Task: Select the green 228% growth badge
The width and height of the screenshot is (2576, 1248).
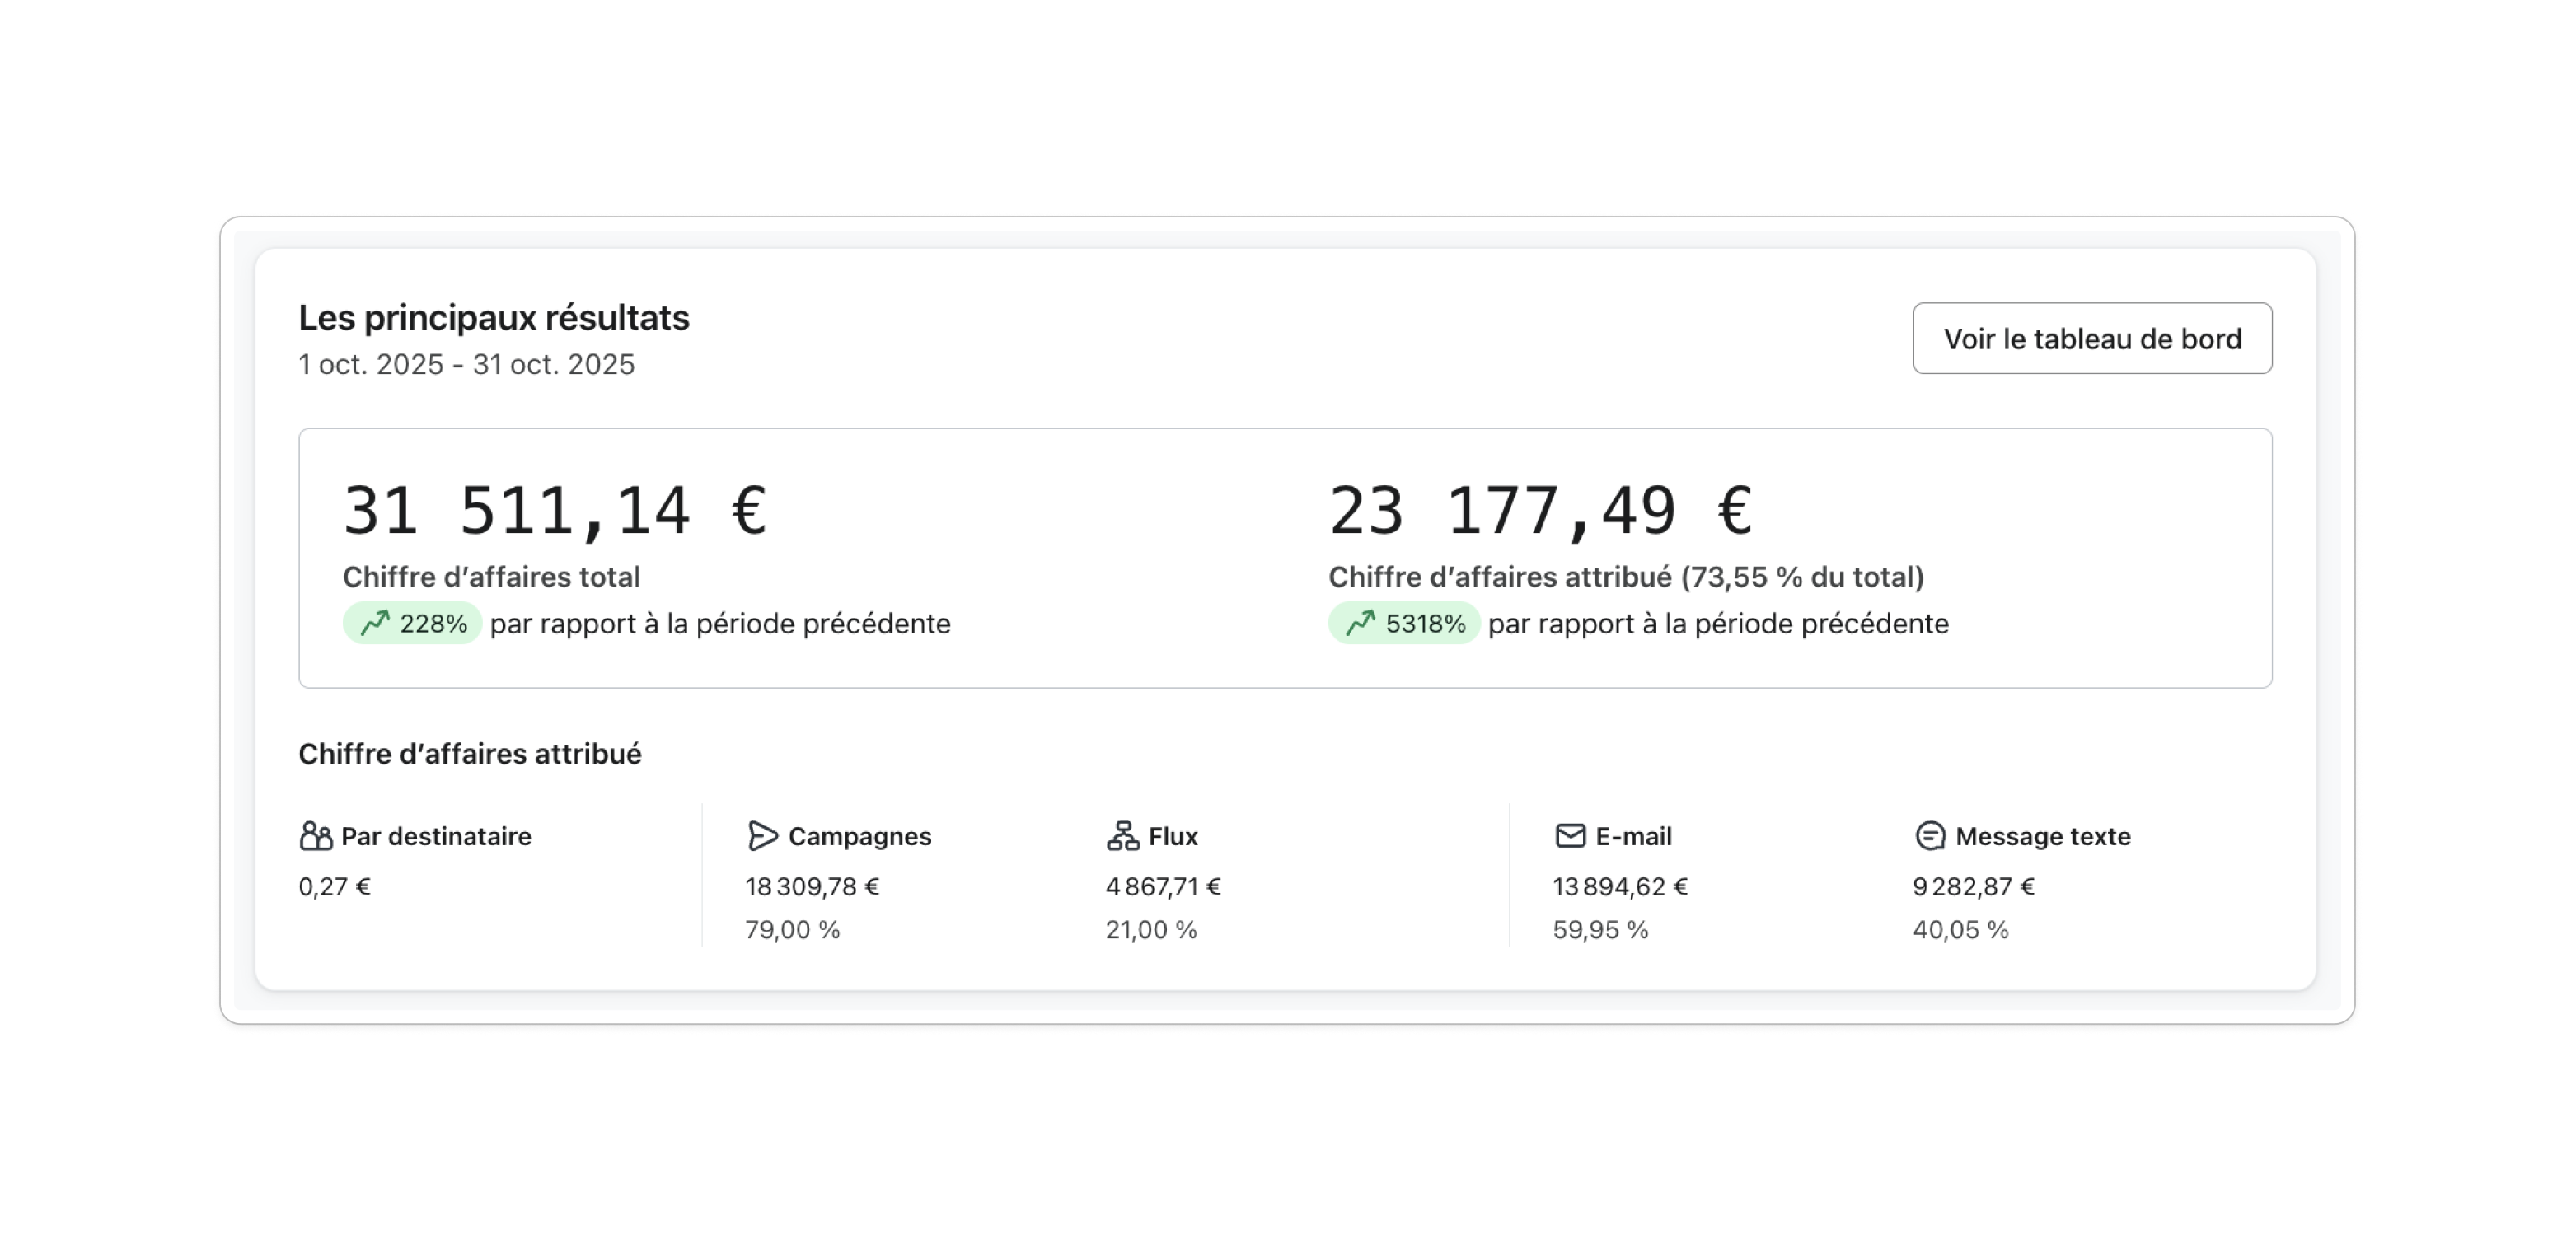Action: [412, 623]
